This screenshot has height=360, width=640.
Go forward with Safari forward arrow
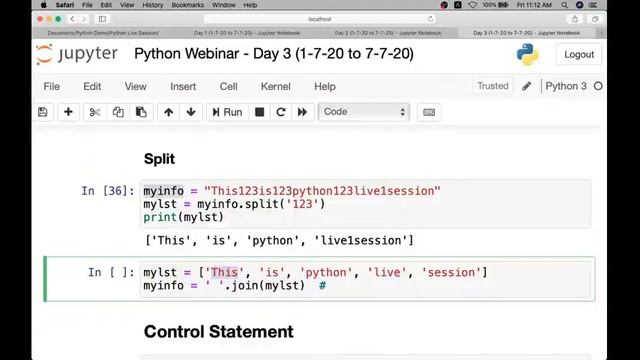tap(84, 19)
